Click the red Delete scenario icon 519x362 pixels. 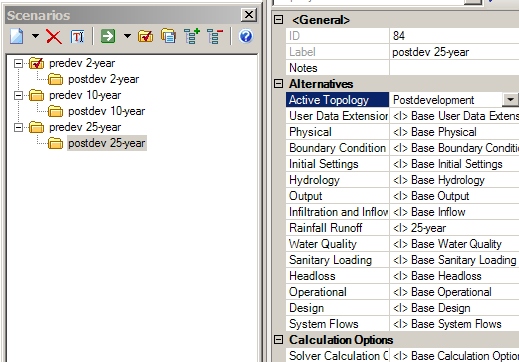54,36
